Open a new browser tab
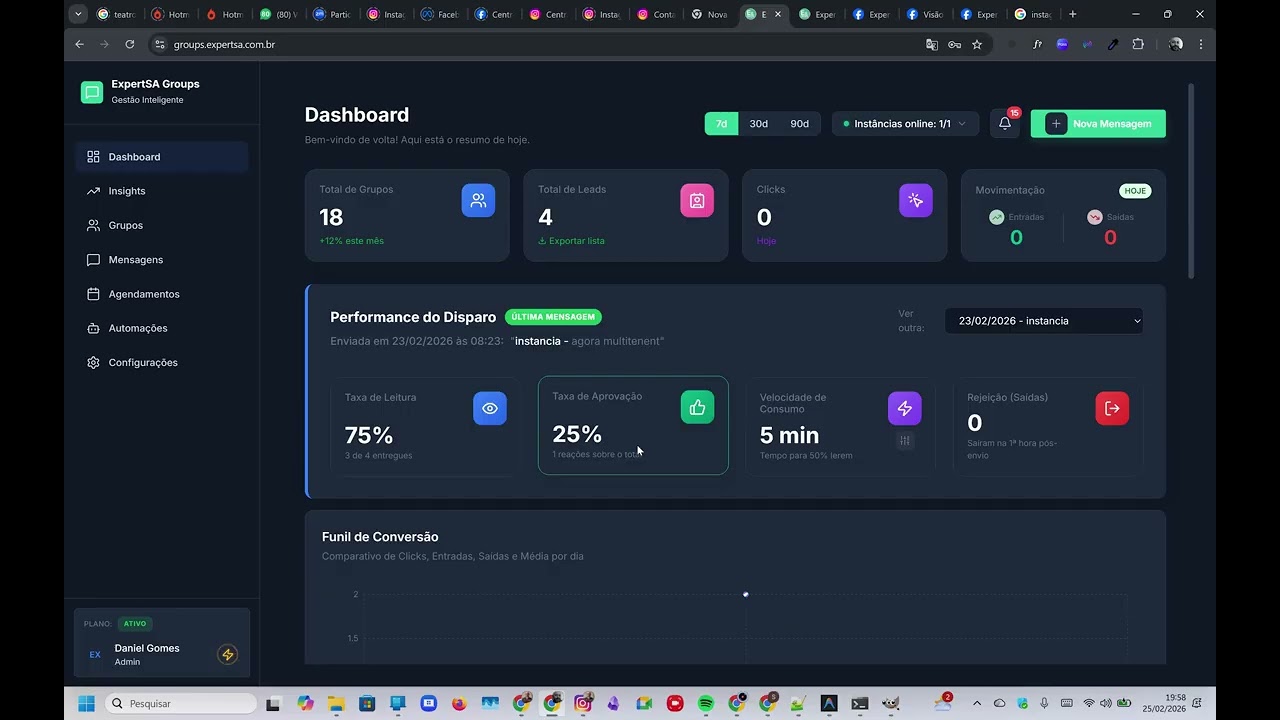The height and width of the screenshot is (720, 1280). tap(1073, 14)
